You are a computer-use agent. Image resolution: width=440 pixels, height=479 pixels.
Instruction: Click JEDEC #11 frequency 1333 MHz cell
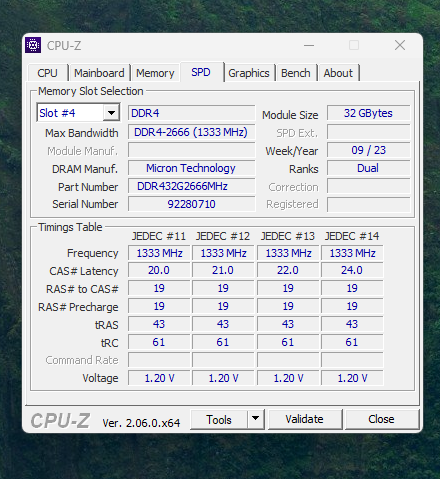tap(159, 253)
